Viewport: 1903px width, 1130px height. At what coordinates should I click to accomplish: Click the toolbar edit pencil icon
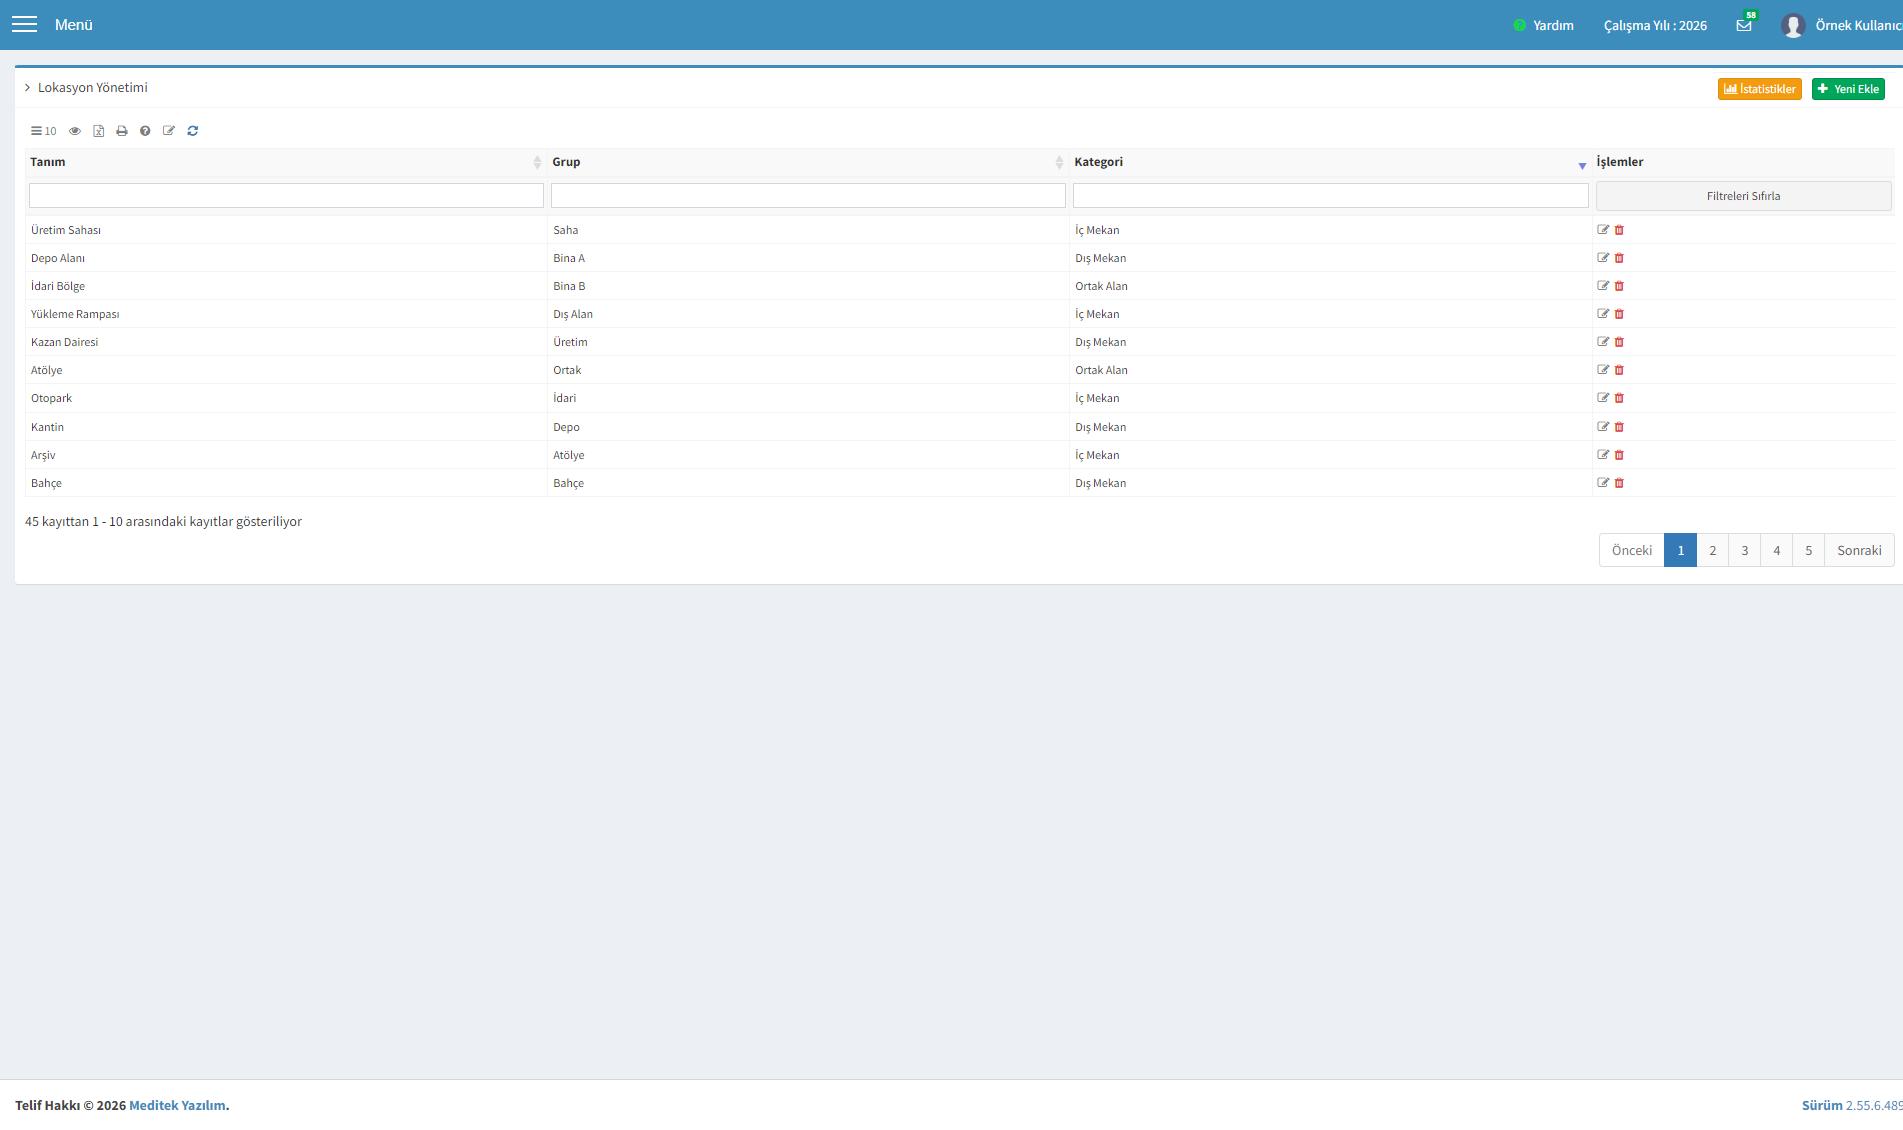(169, 131)
